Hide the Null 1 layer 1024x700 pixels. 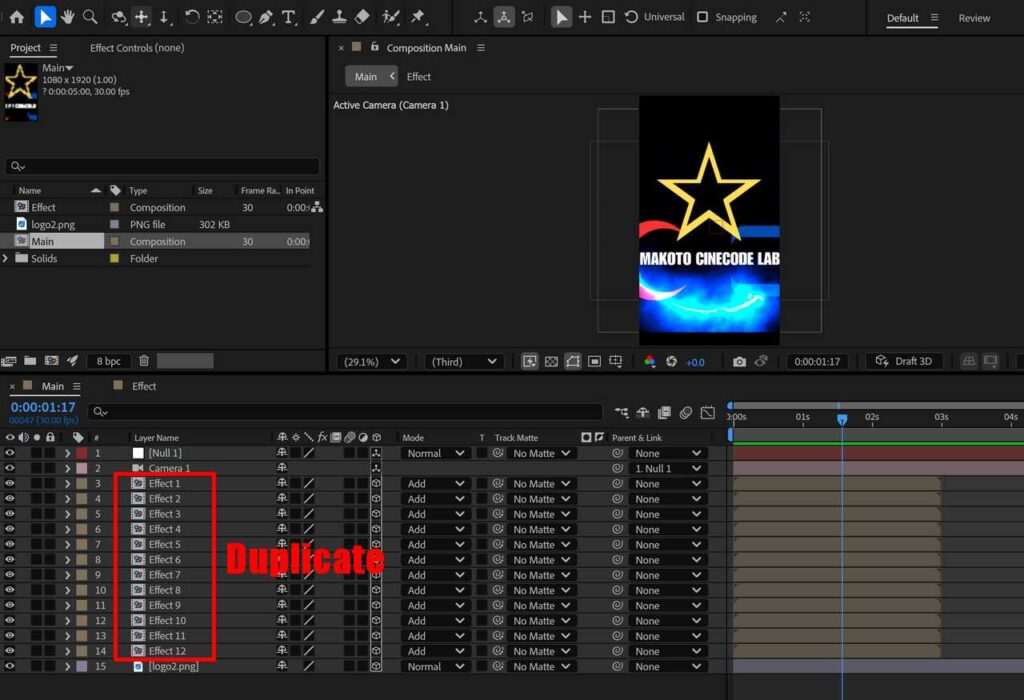10,453
